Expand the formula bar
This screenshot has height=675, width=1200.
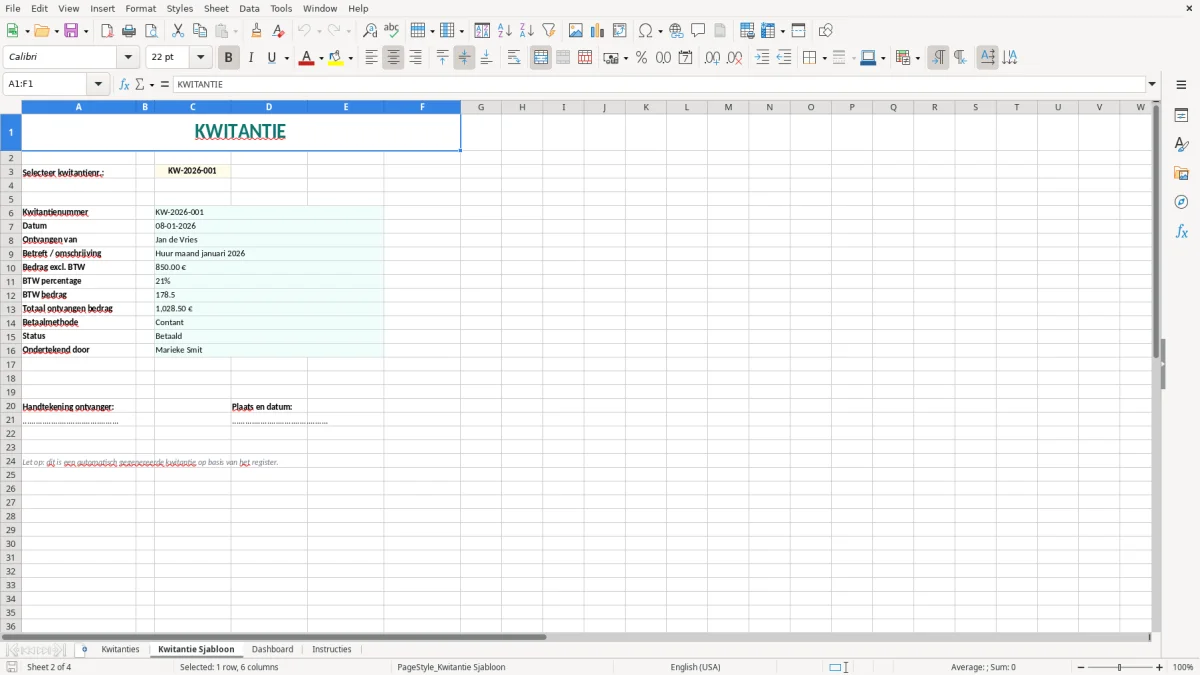coord(1153,84)
